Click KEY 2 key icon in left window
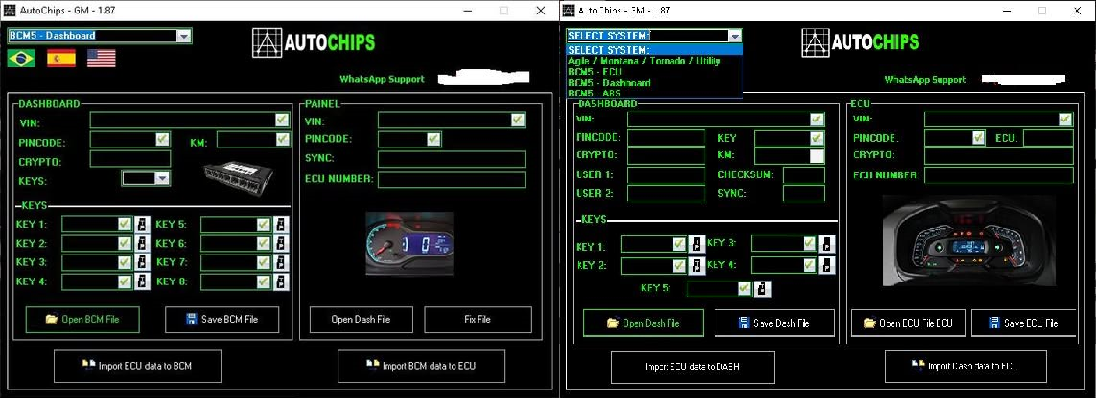 coord(142,244)
